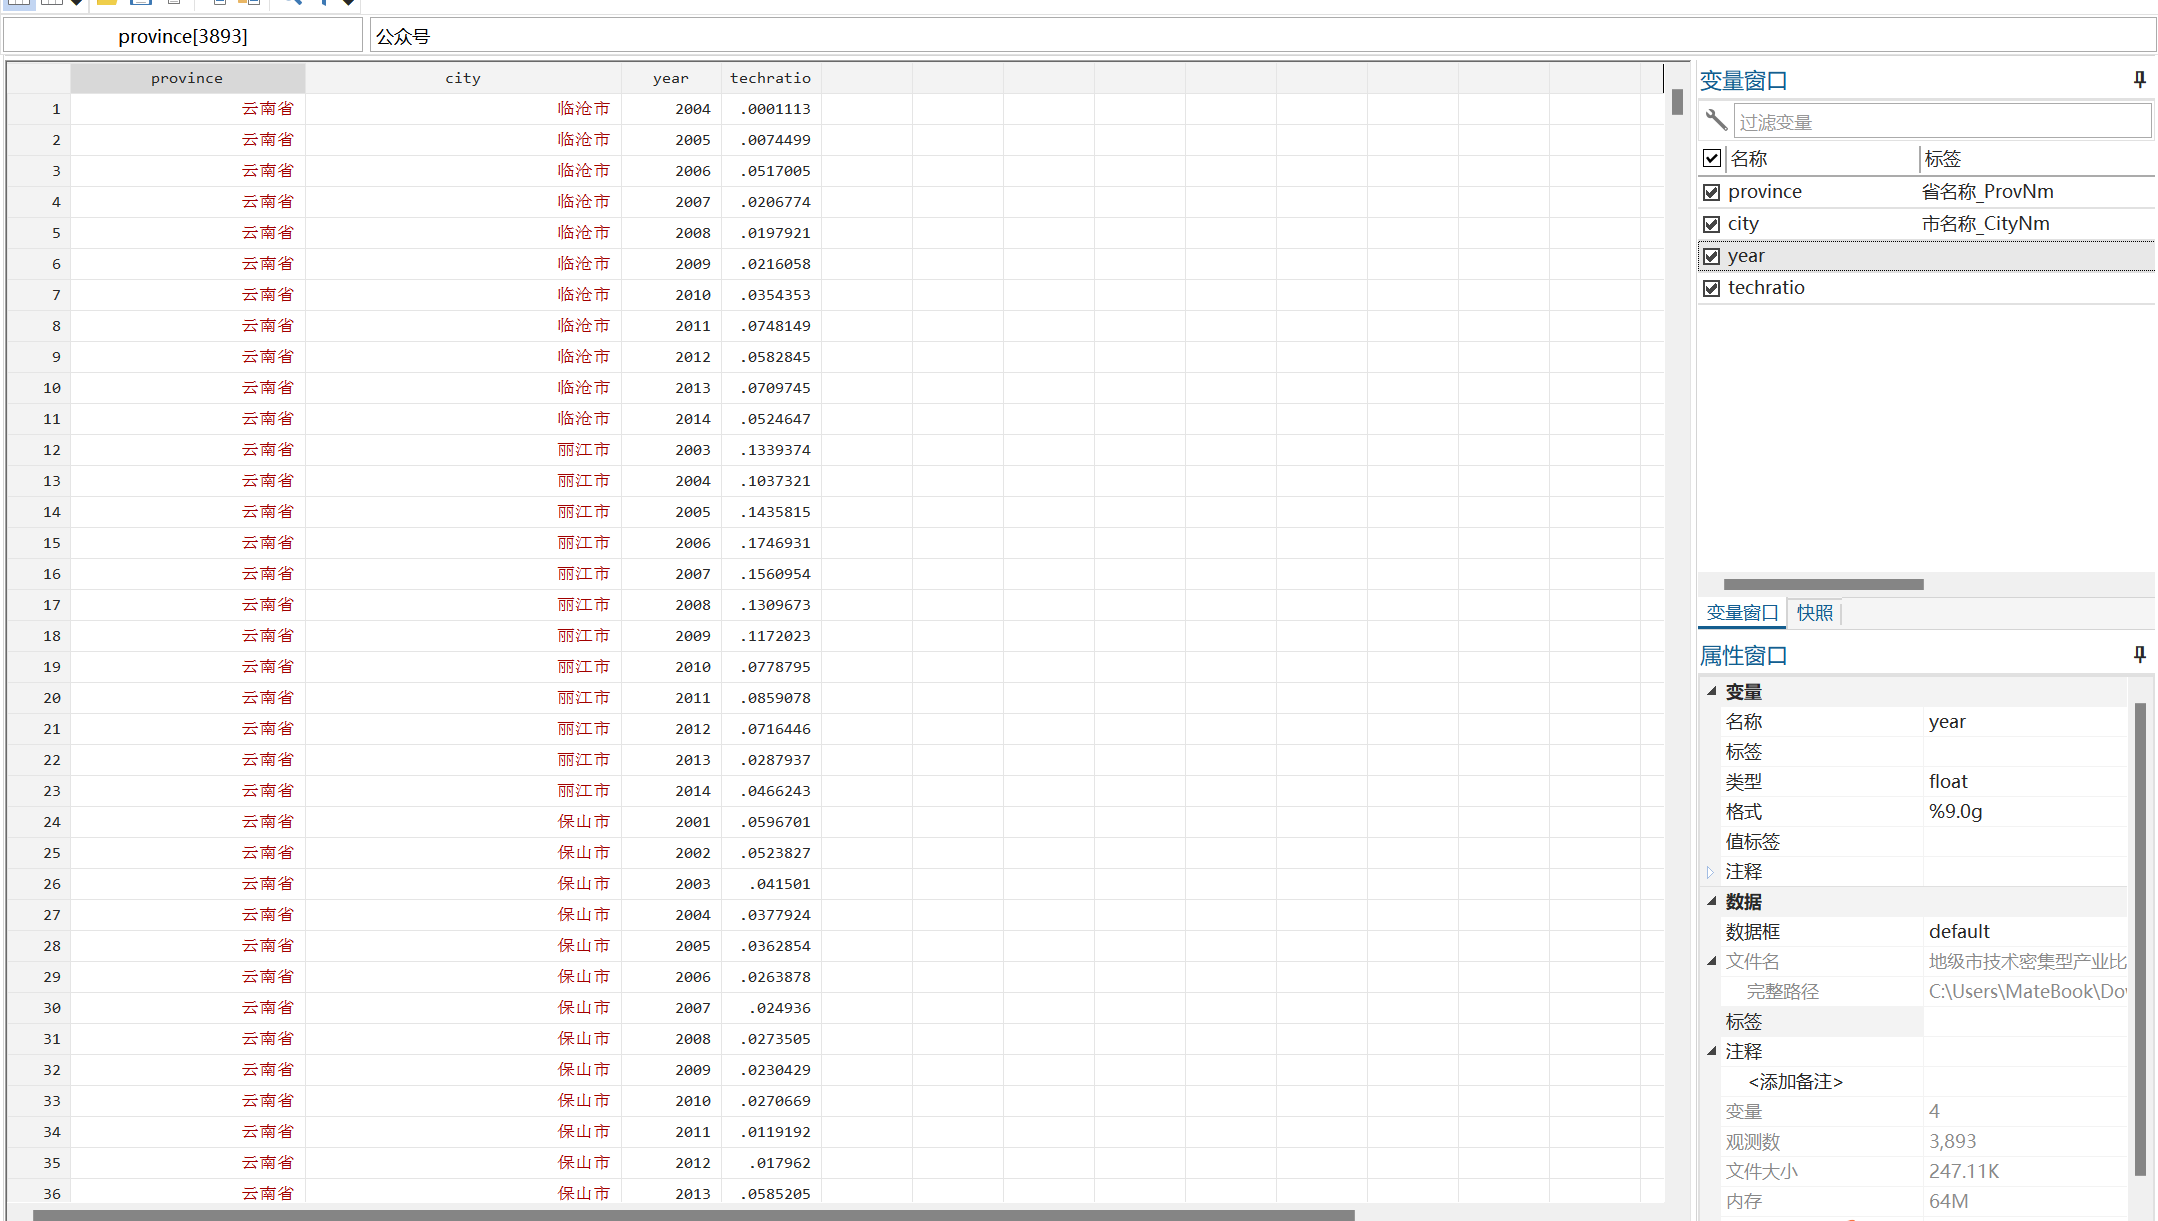Image resolution: width=2158 pixels, height=1221 pixels.
Task: Select the 变量窗口 tab
Action: point(1742,613)
